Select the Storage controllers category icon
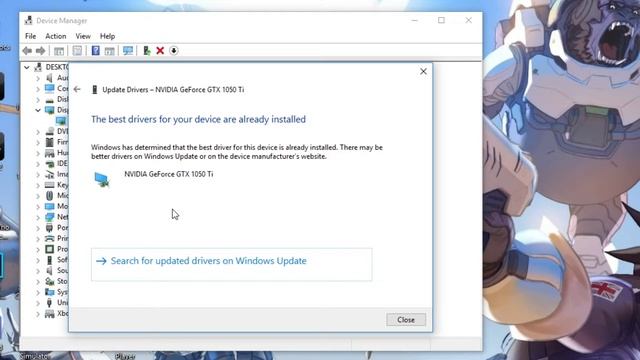640x360 pixels. coord(49,281)
